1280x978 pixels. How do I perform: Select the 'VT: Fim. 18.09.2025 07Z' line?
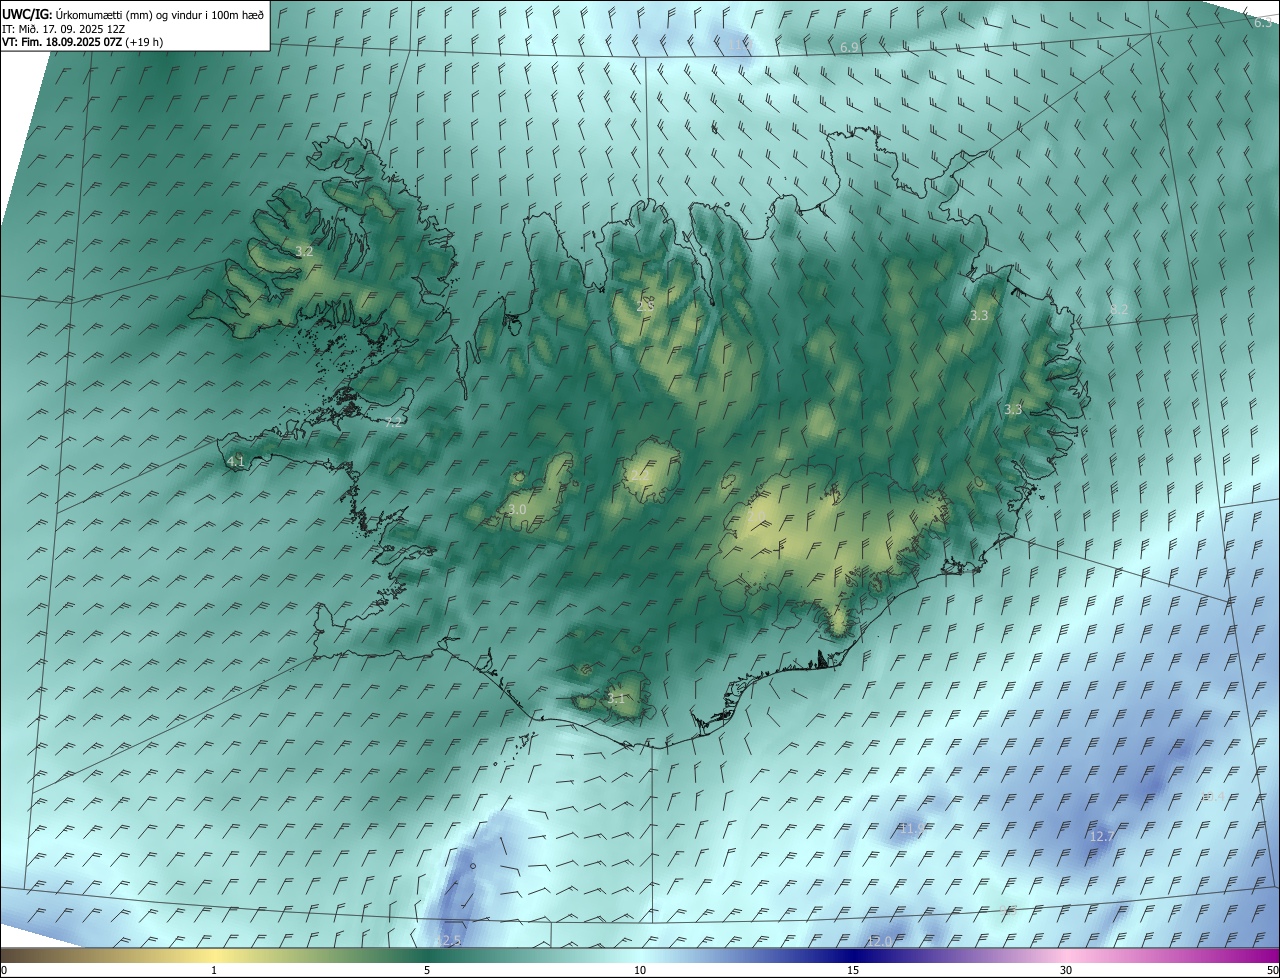tap(83, 42)
